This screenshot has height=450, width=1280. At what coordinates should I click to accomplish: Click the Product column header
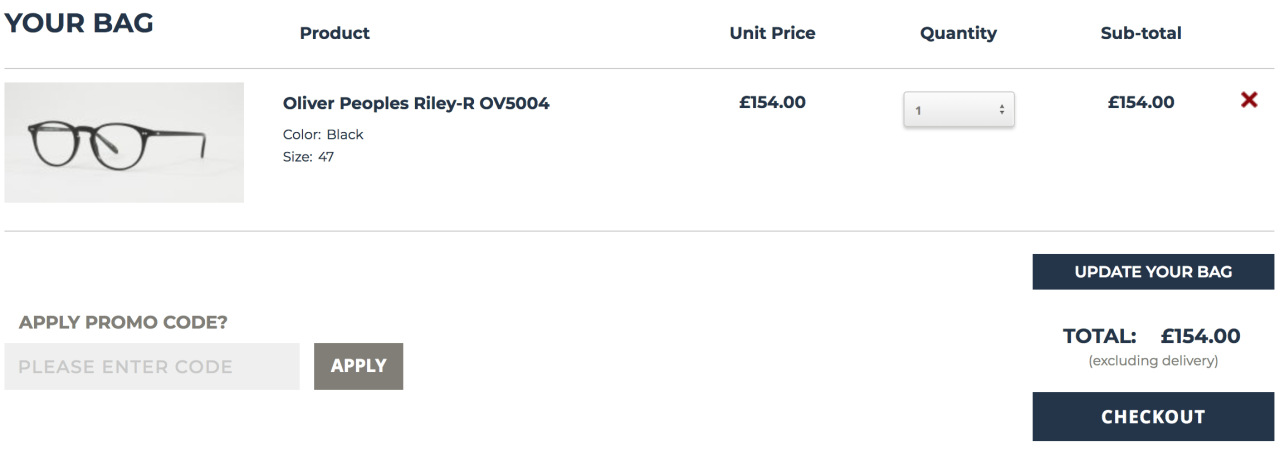point(335,33)
